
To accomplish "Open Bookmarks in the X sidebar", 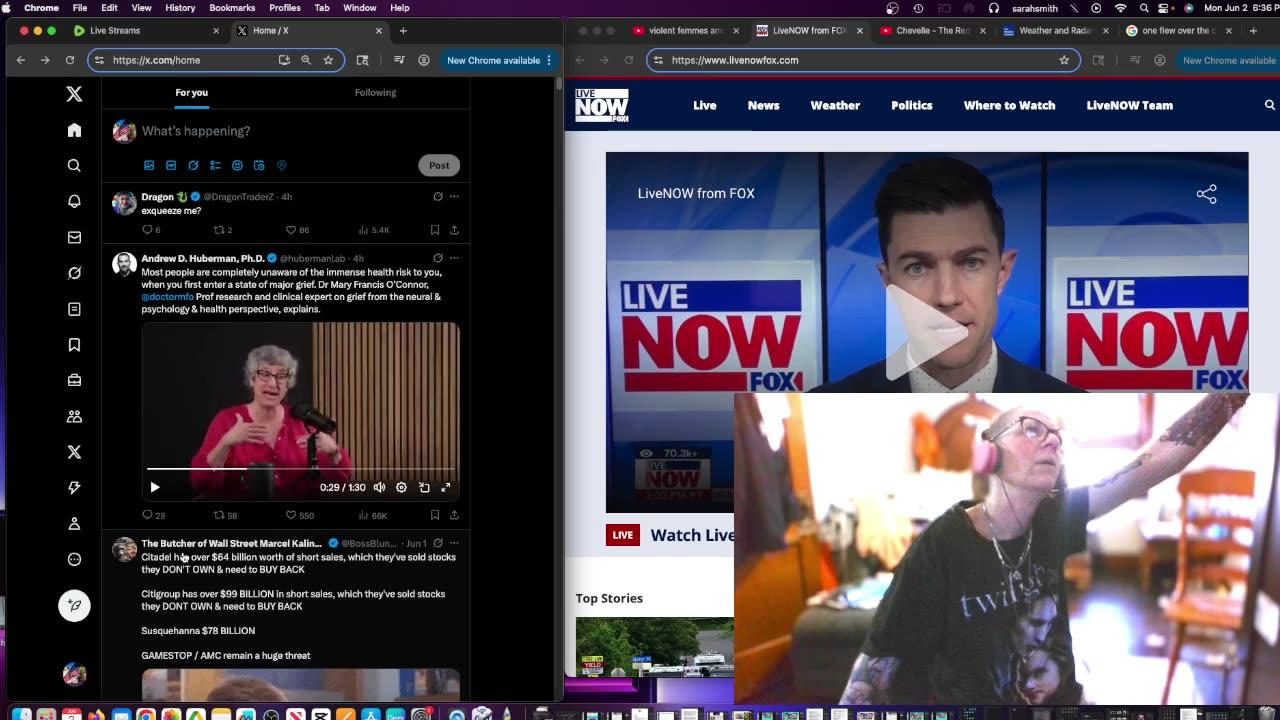I will pyautogui.click(x=74, y=345).
